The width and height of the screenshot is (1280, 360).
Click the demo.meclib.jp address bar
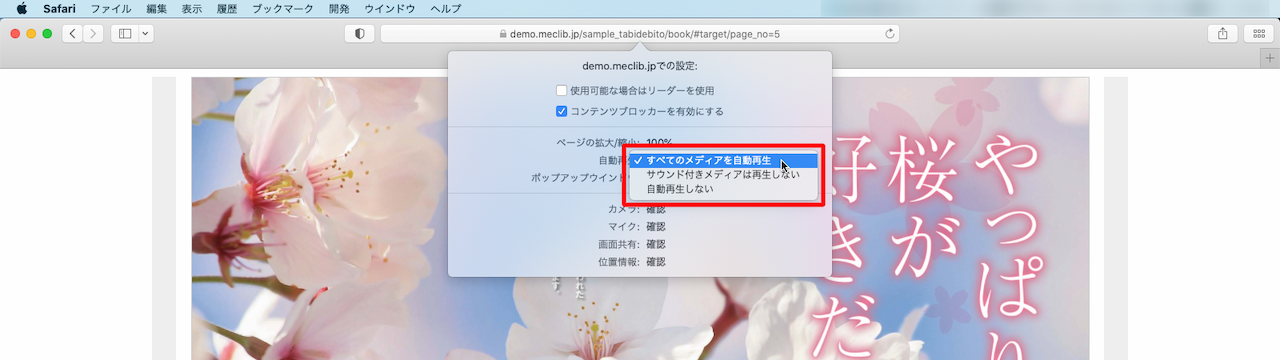tap(639, 34)
